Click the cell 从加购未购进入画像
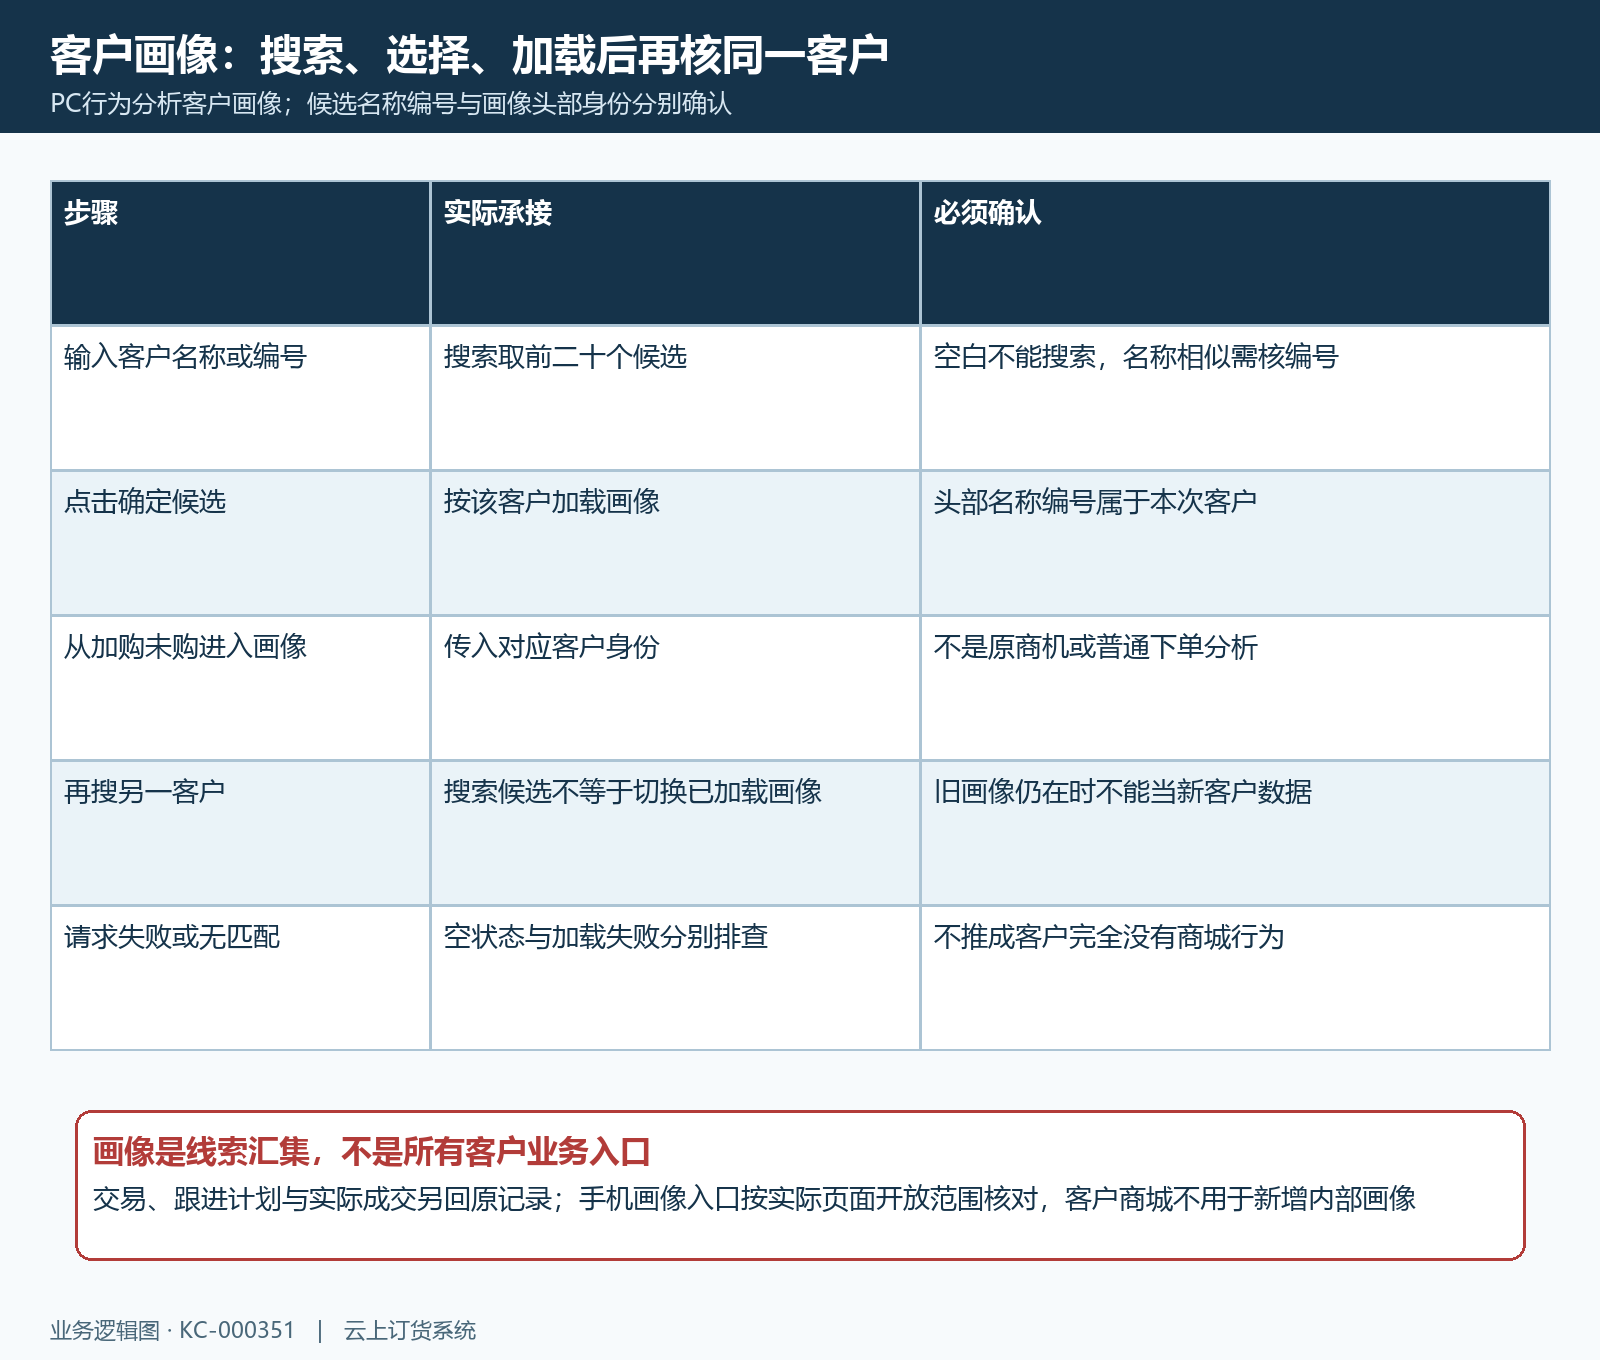 point(240,688)
